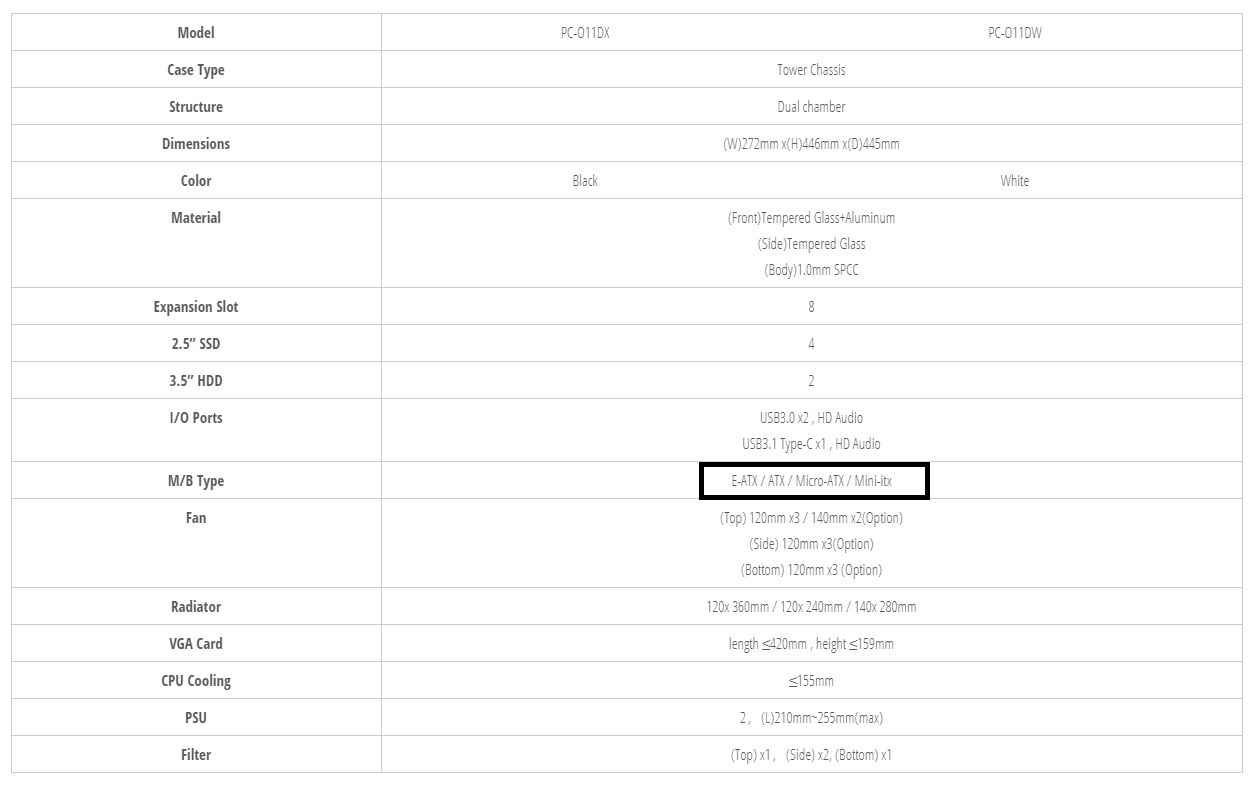Click the PC-O11DX model name
Screen dimensions: 1257x785
585,33
